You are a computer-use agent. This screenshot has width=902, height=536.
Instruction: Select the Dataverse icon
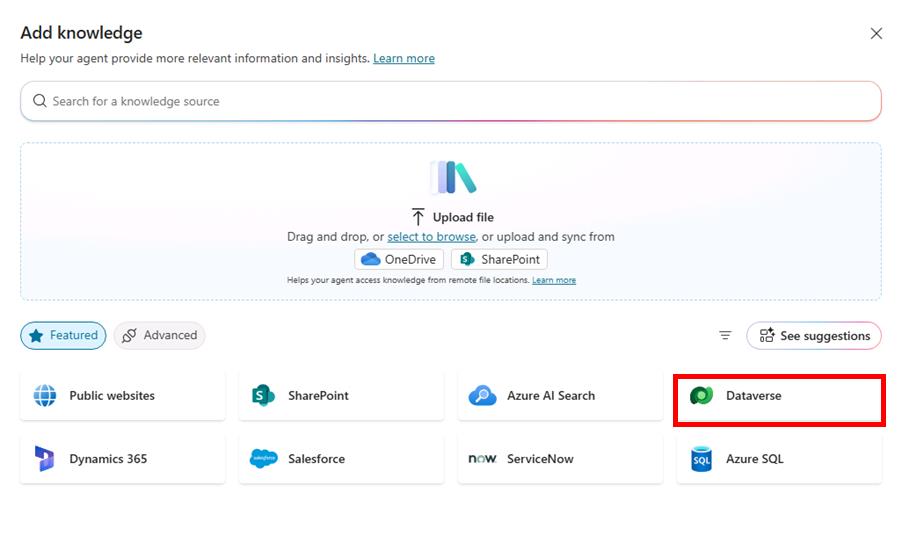tap(702, 396)
